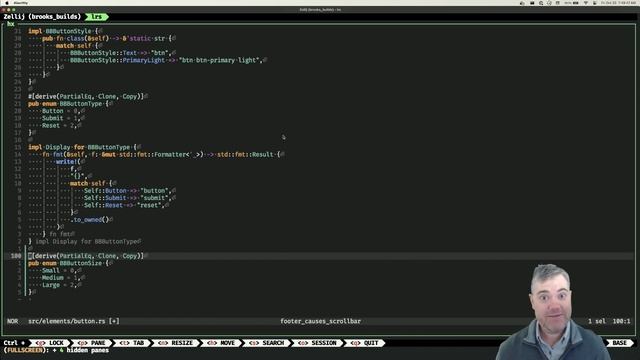640x360 pixels.
Task: Click the FULLSCREEN hidden panes message
Action: pos(56,350)
